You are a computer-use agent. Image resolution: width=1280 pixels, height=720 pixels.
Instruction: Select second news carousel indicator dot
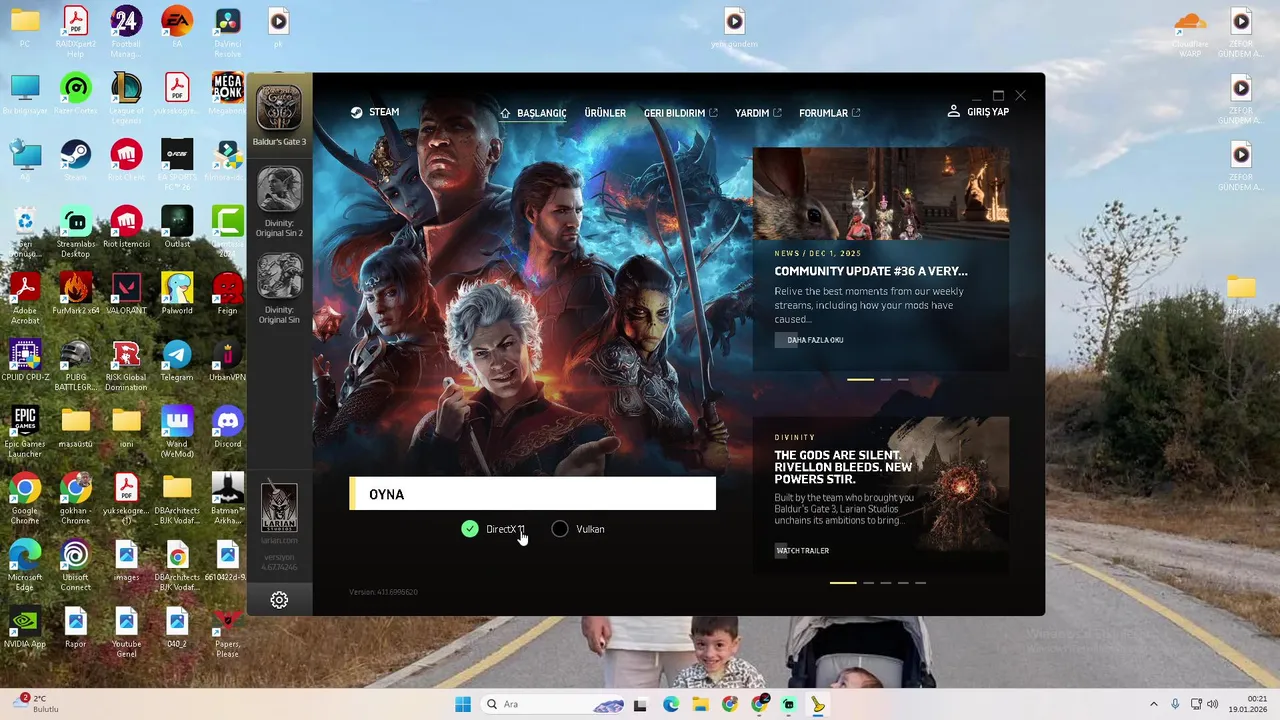(x=885, y=379)
